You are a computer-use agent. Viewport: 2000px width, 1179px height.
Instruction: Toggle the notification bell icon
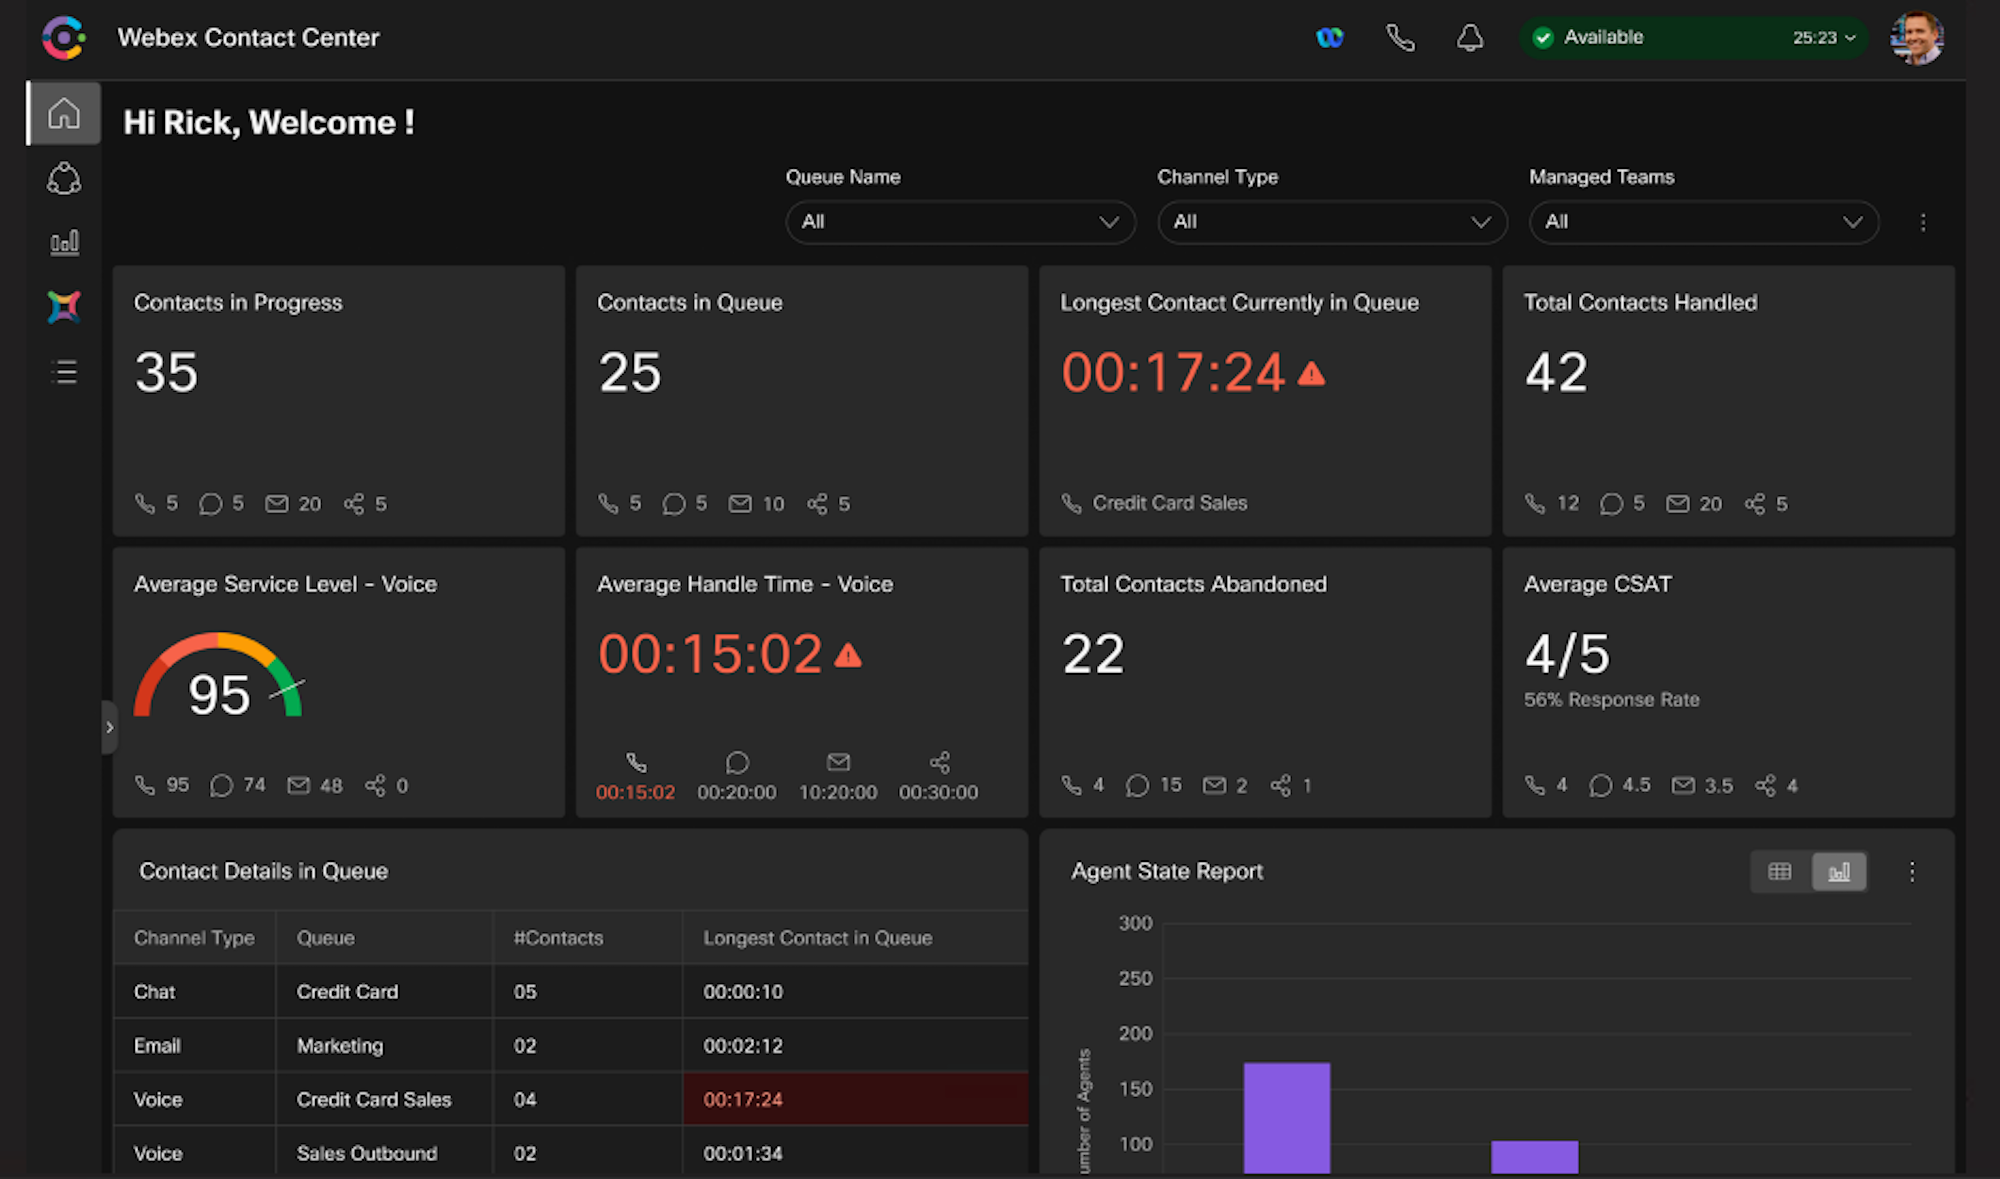pyautogui.click(x=1471, y=38)
